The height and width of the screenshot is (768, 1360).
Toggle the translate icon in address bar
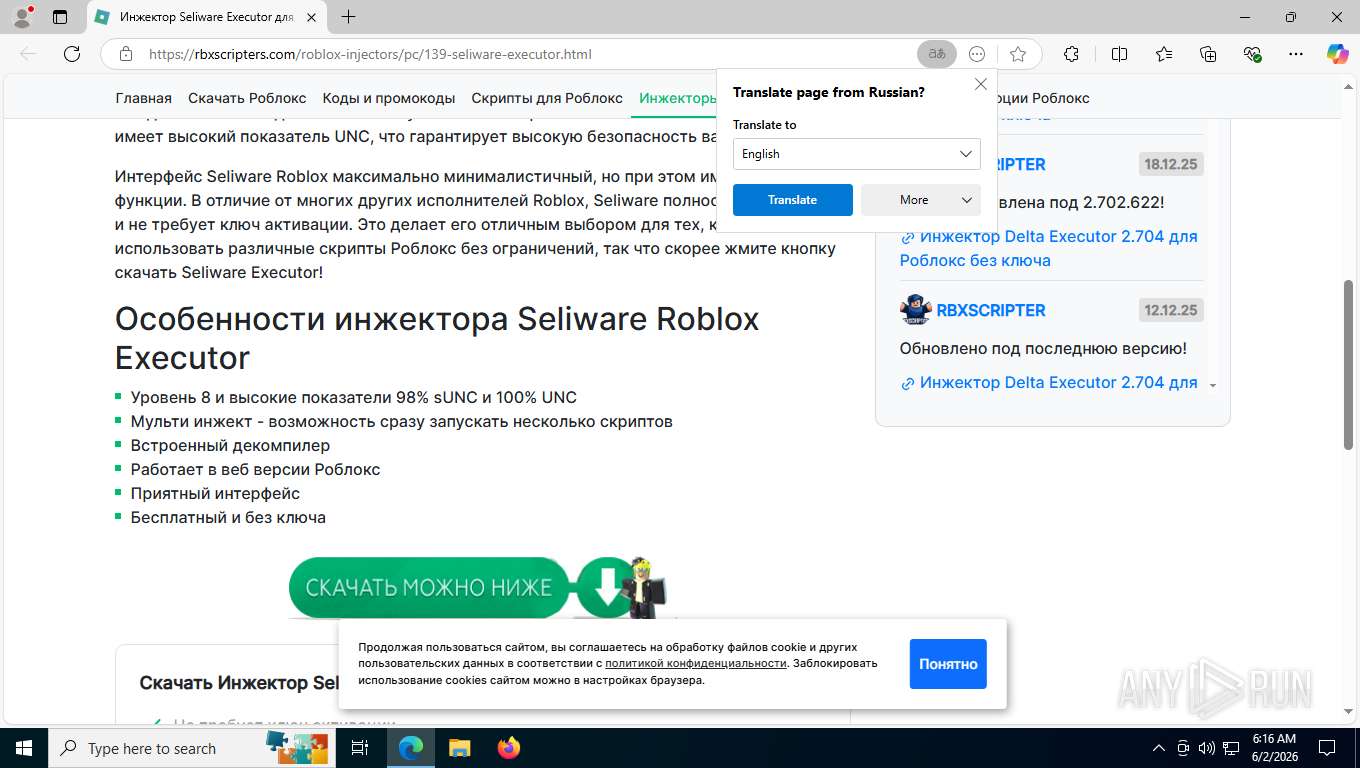click(937, 54)
